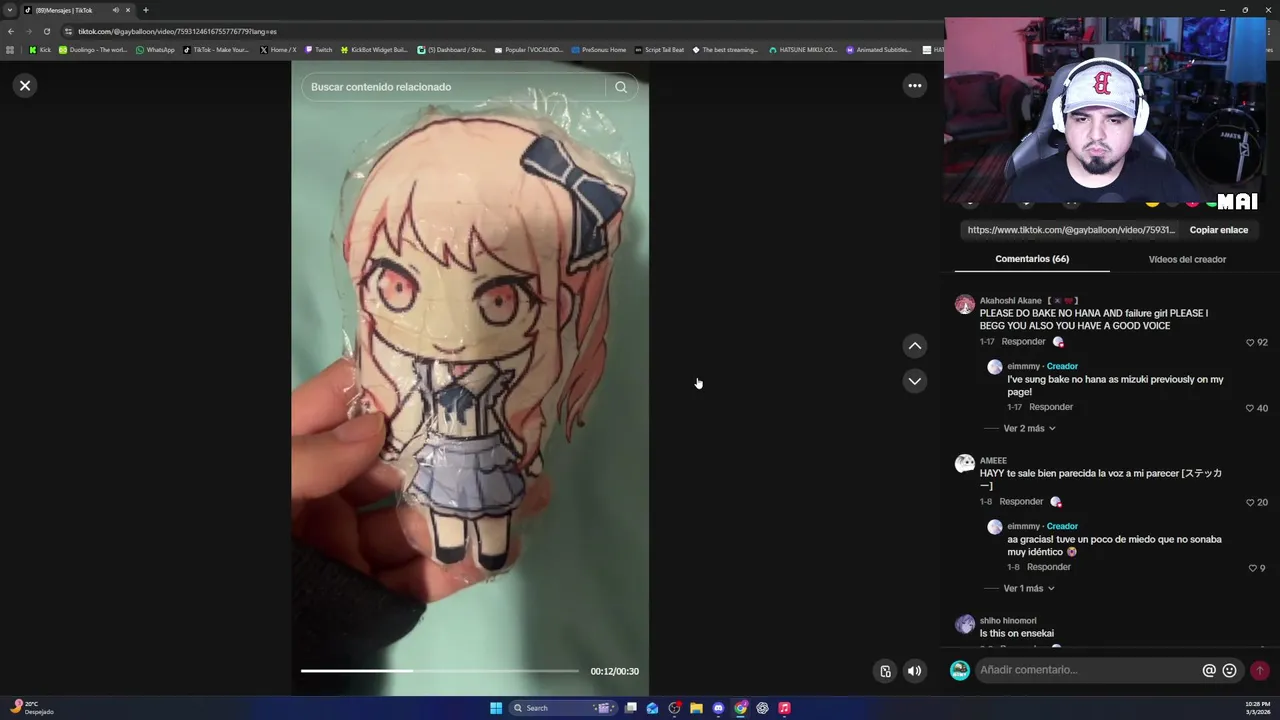Image resolution: width=1280 pixels, height=720 pixels.
Task: Open the Windows Start menu
Action: pyautogui.click(x=496, y=708)
